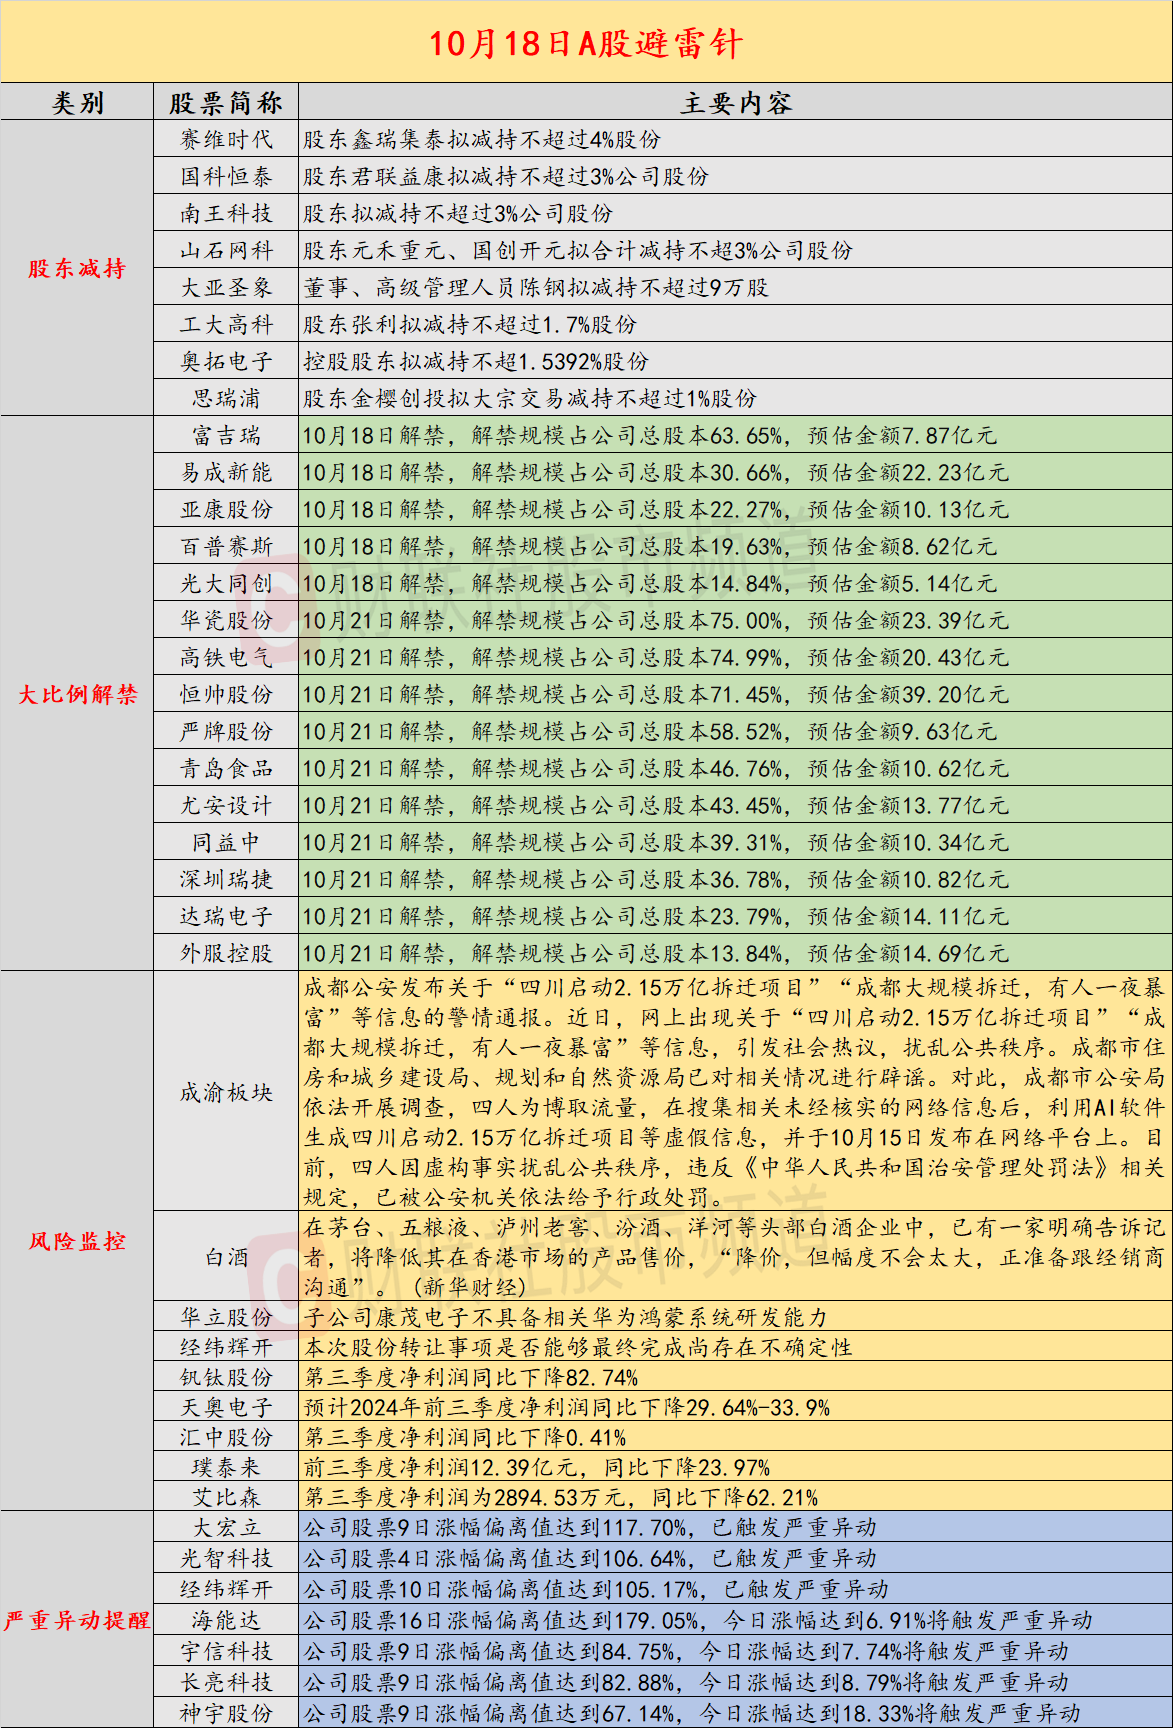1173x1728 pixels.
Task: Click 涨幅偏离值达到67.14% content row
Action: coord(736,1713)
